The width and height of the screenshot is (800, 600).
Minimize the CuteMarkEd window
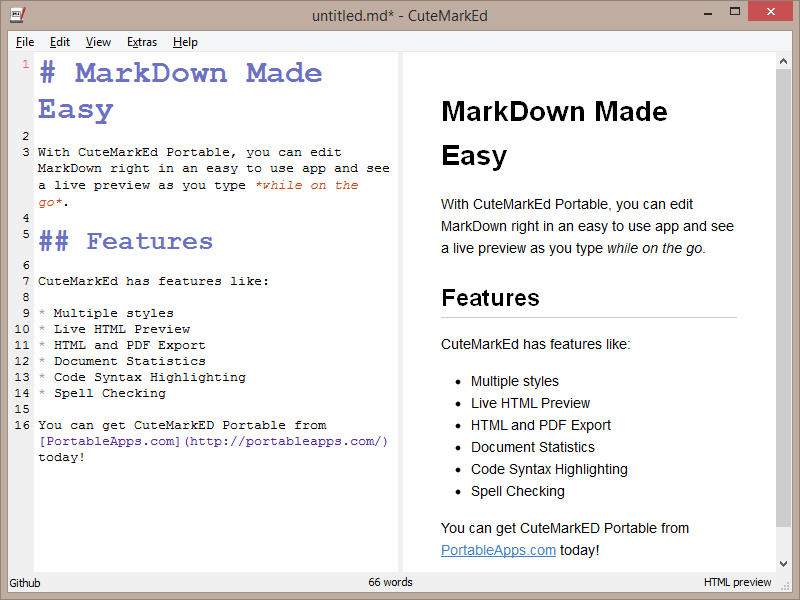pyautogui.click(x=692, y=12)
